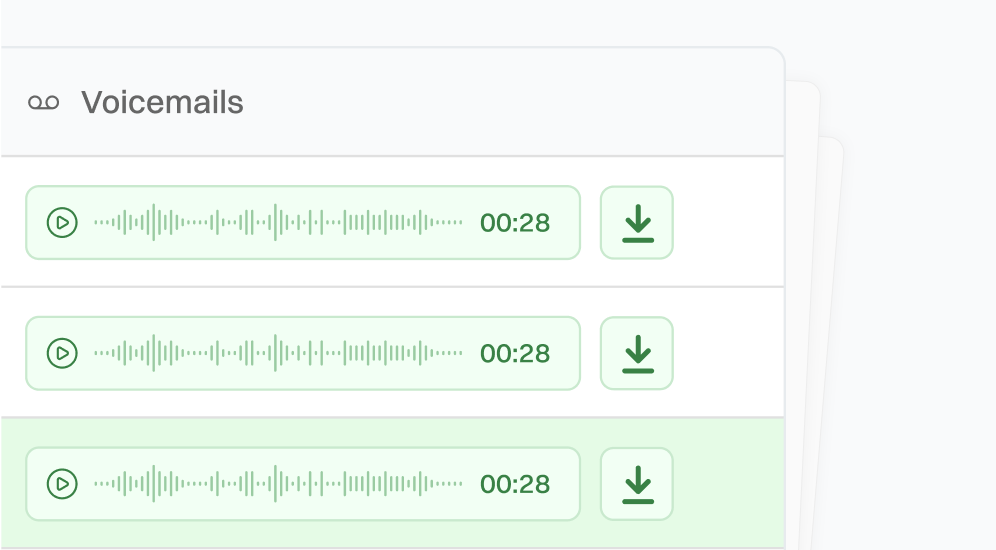This screenshot has width=996, height=550.
Task: Click the 00:28 duration on third voicemail
Action: click(515, 484)
